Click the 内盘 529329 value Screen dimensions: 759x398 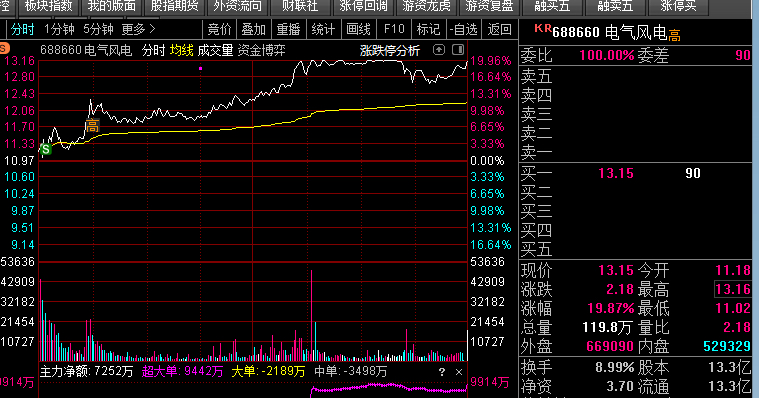727,346
